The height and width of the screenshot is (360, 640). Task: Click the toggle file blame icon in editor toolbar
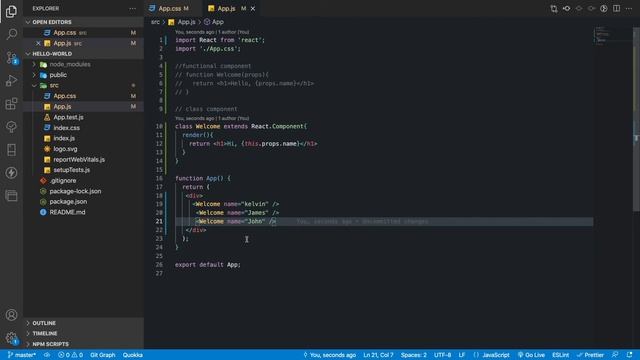tap(604, 9)
